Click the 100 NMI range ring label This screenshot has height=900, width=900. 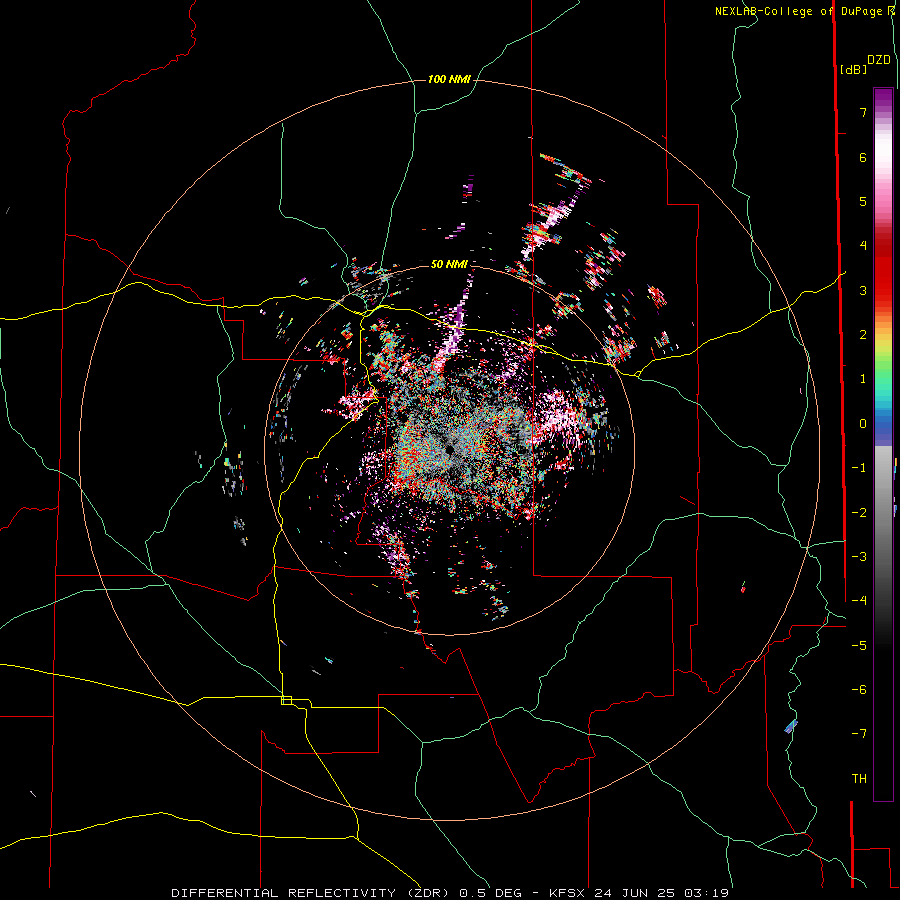tap(449, 79)
